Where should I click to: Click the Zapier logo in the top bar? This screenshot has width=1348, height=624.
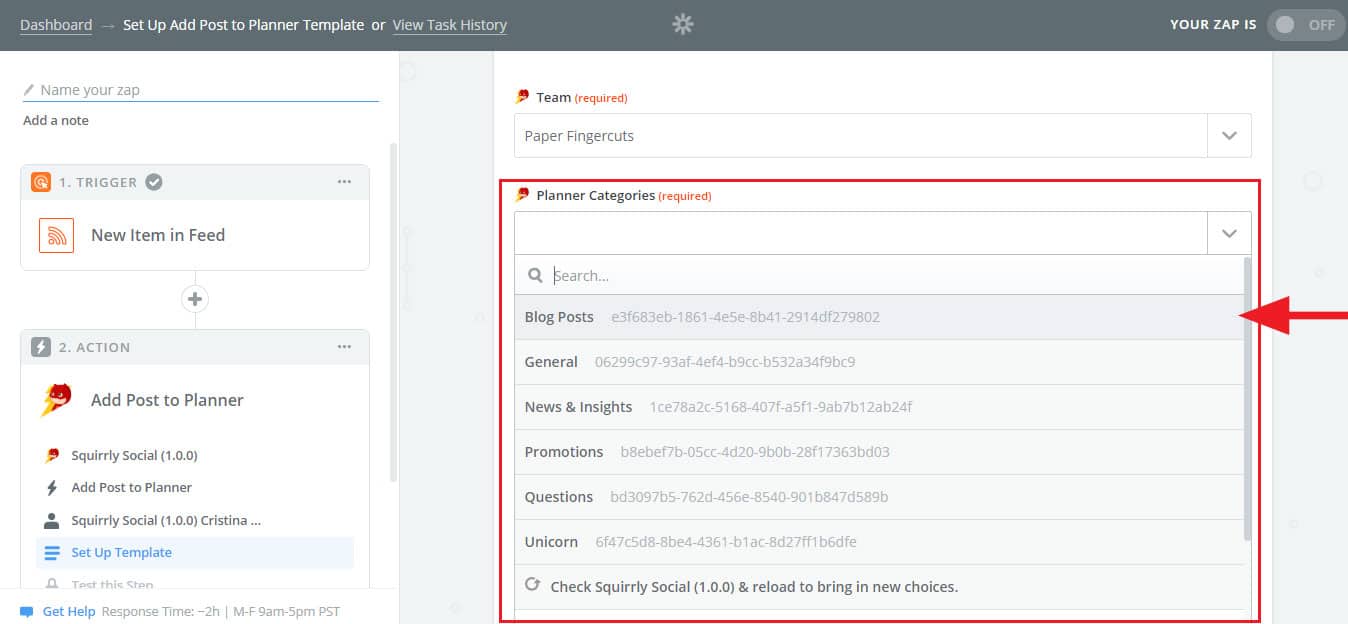[683, 25]
